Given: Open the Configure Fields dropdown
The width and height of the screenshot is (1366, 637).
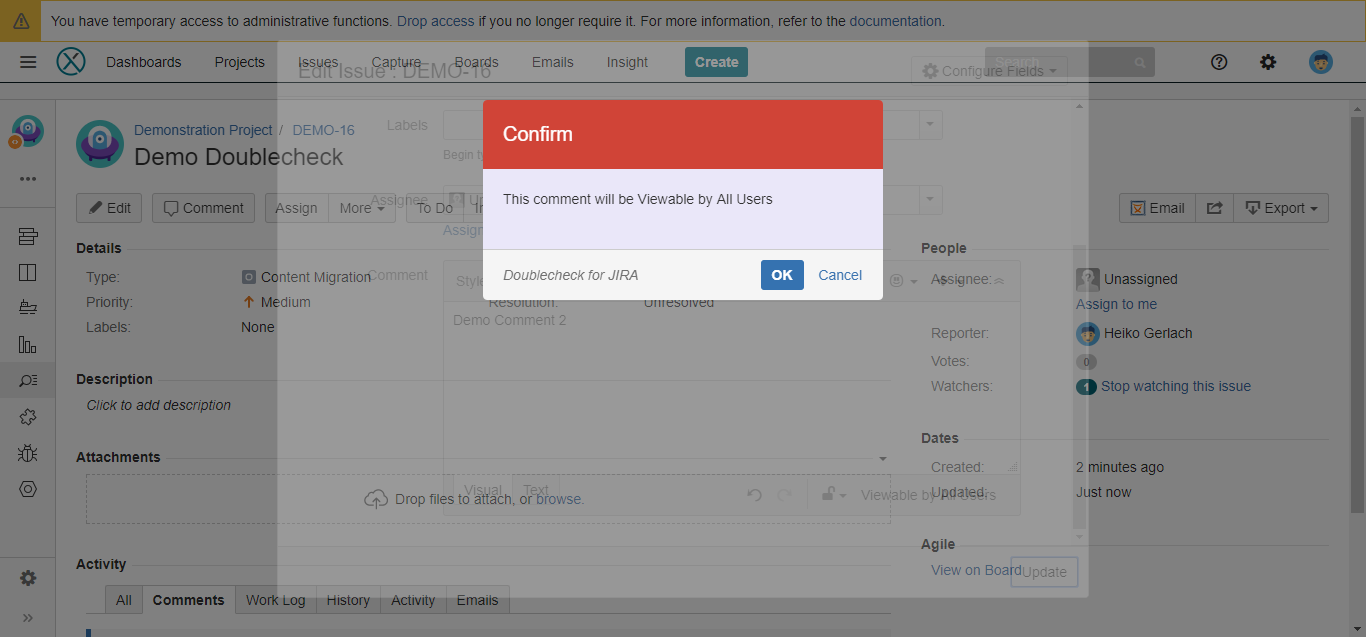Looking at the screenshot, I should pos(989,71).
